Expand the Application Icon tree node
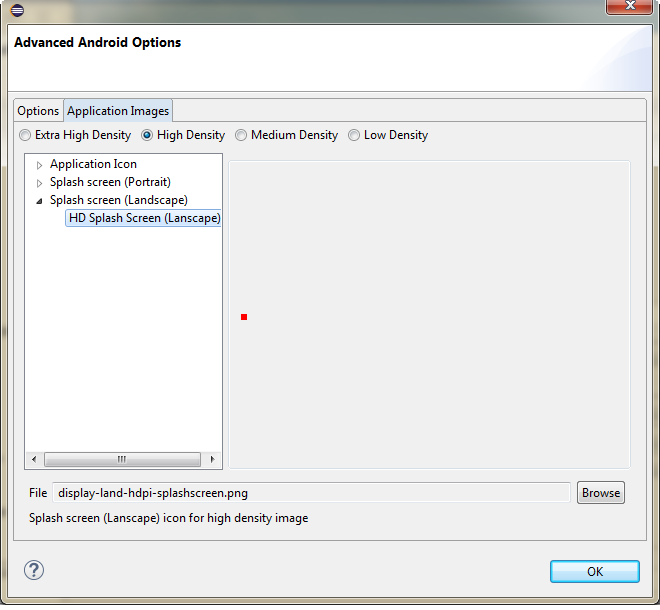The image size is (660, 610). point(40,165)
